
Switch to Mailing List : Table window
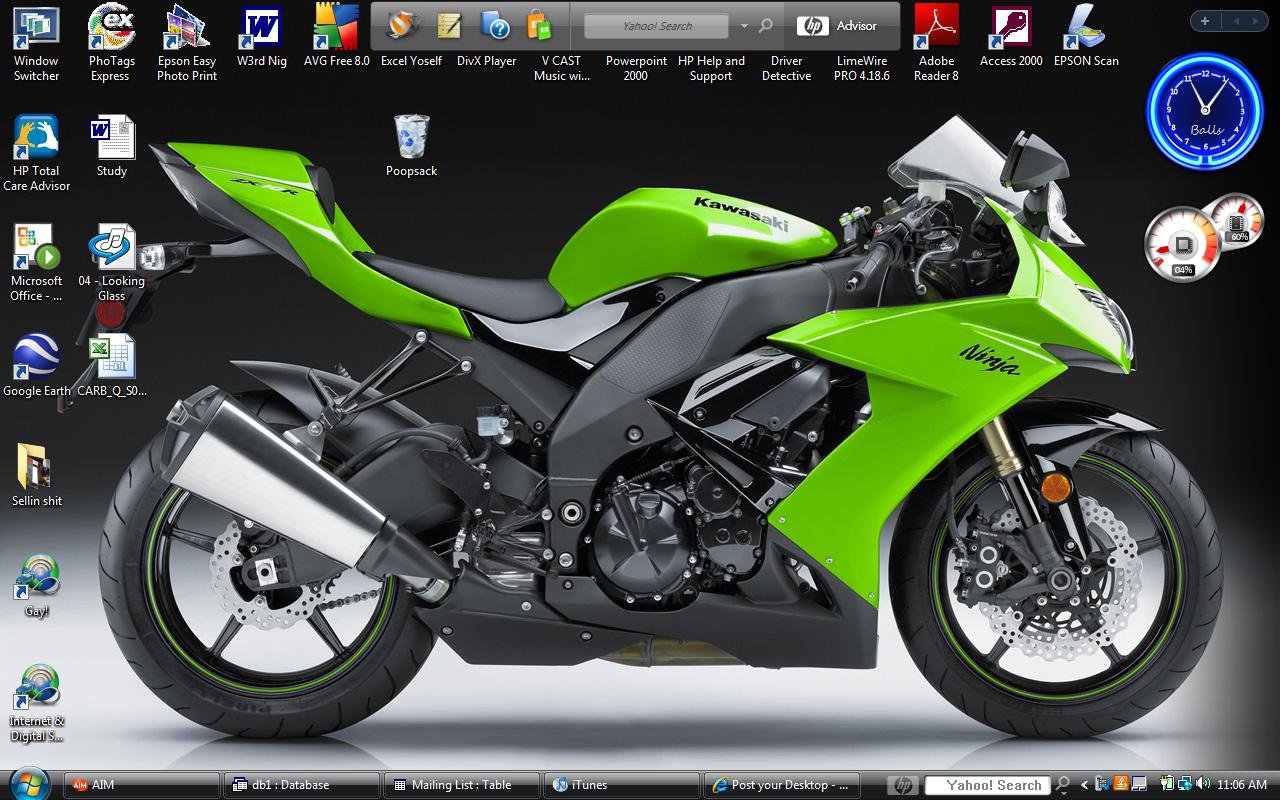pos(462,785)
